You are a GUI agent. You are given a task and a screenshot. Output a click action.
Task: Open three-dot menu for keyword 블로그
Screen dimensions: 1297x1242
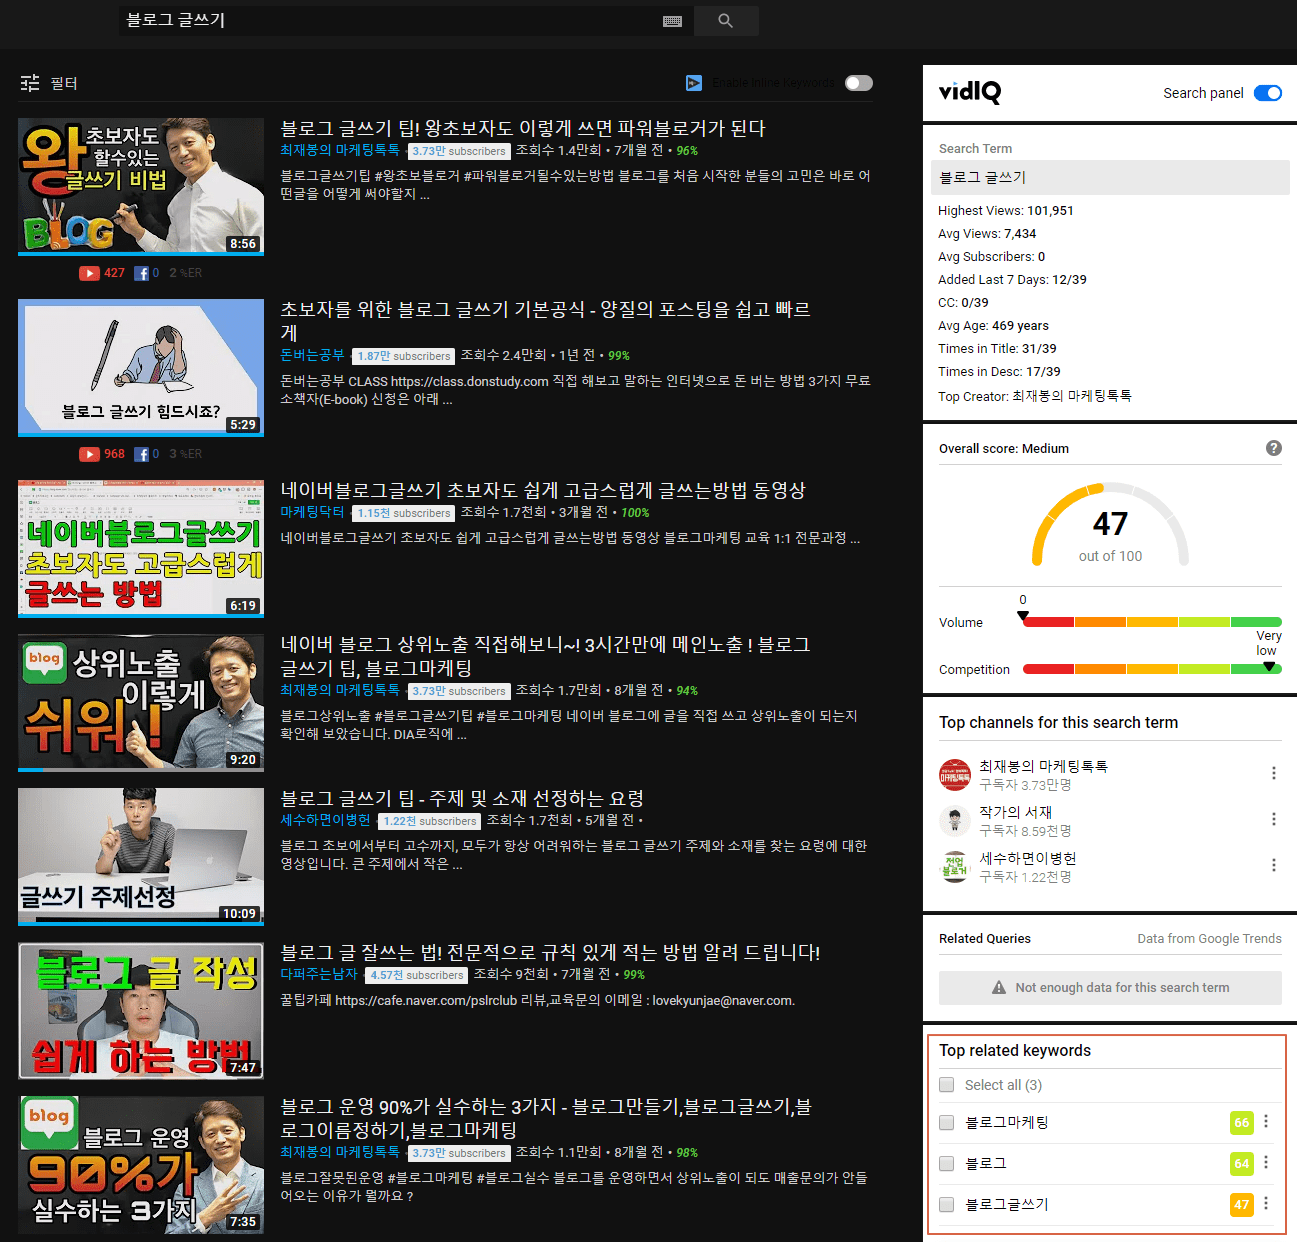[1266, 1163]
